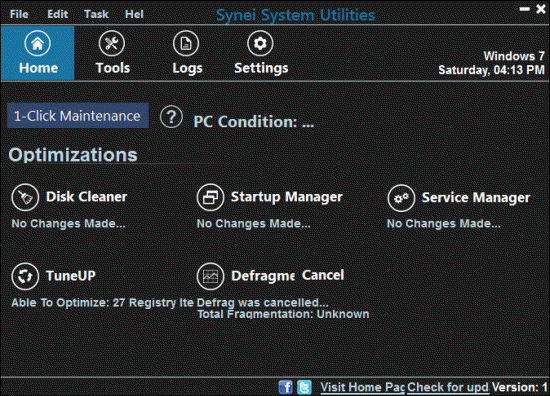Open Startup Manager label
The width and height of the screenshot is (550, 396).
(287, 197)
